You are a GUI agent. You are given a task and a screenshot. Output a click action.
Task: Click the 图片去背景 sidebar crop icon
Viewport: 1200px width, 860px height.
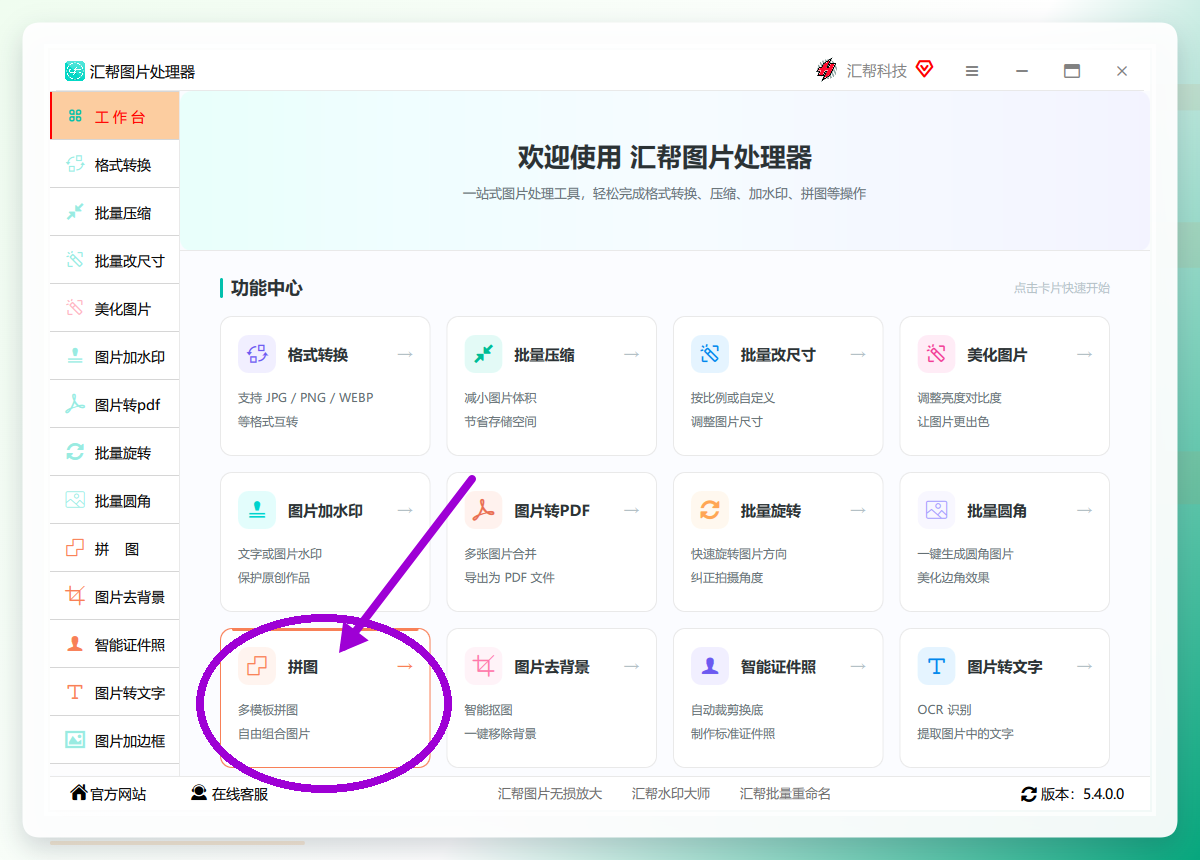(75, 596)
